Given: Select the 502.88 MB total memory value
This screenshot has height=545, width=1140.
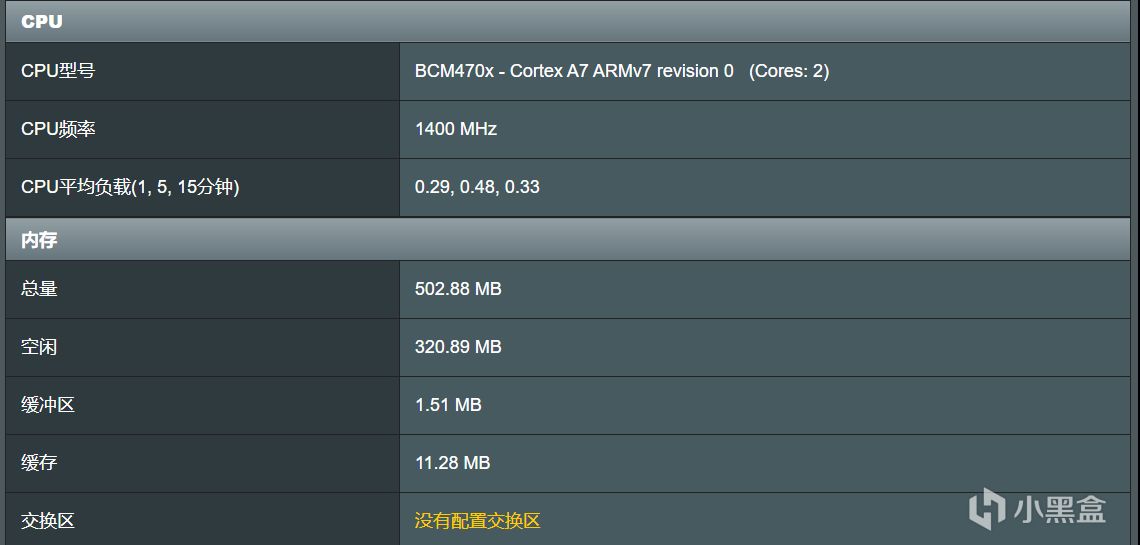Looking at the screenshot, I should click(458, 289).
